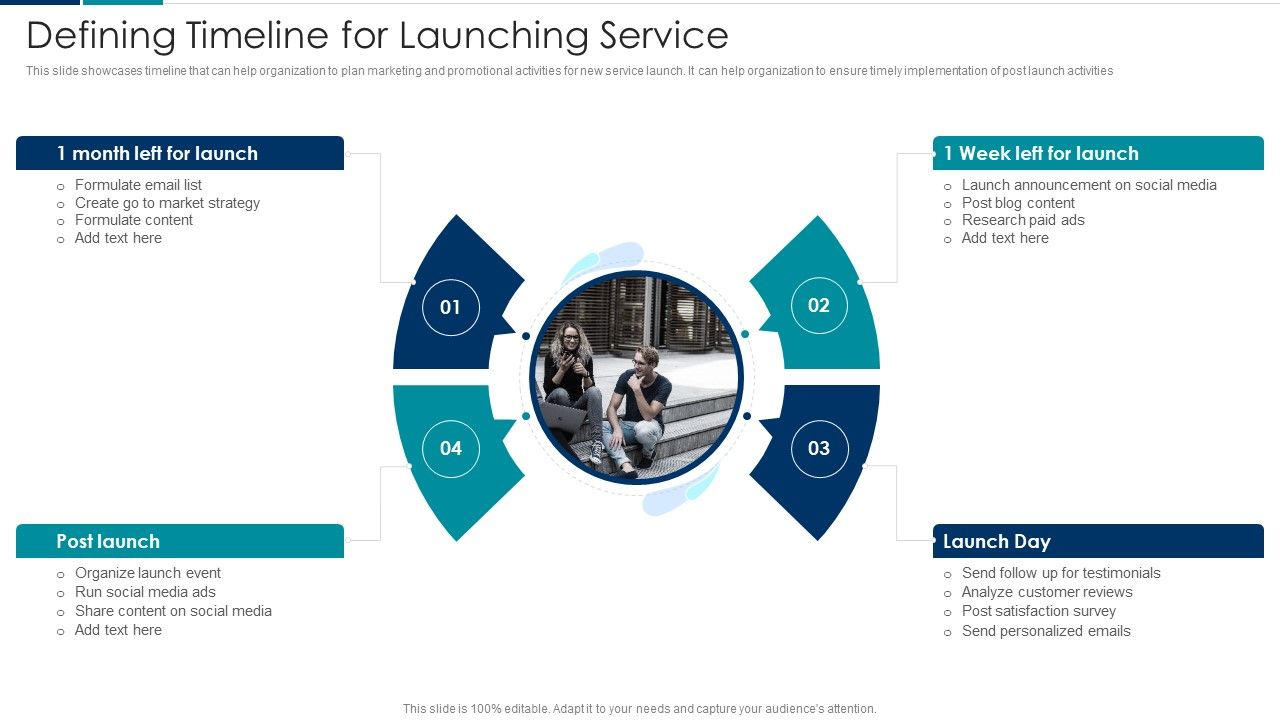Click 'Post blog content' bullet
The height and width of the screenshot is (720, 1280).
1018,203
